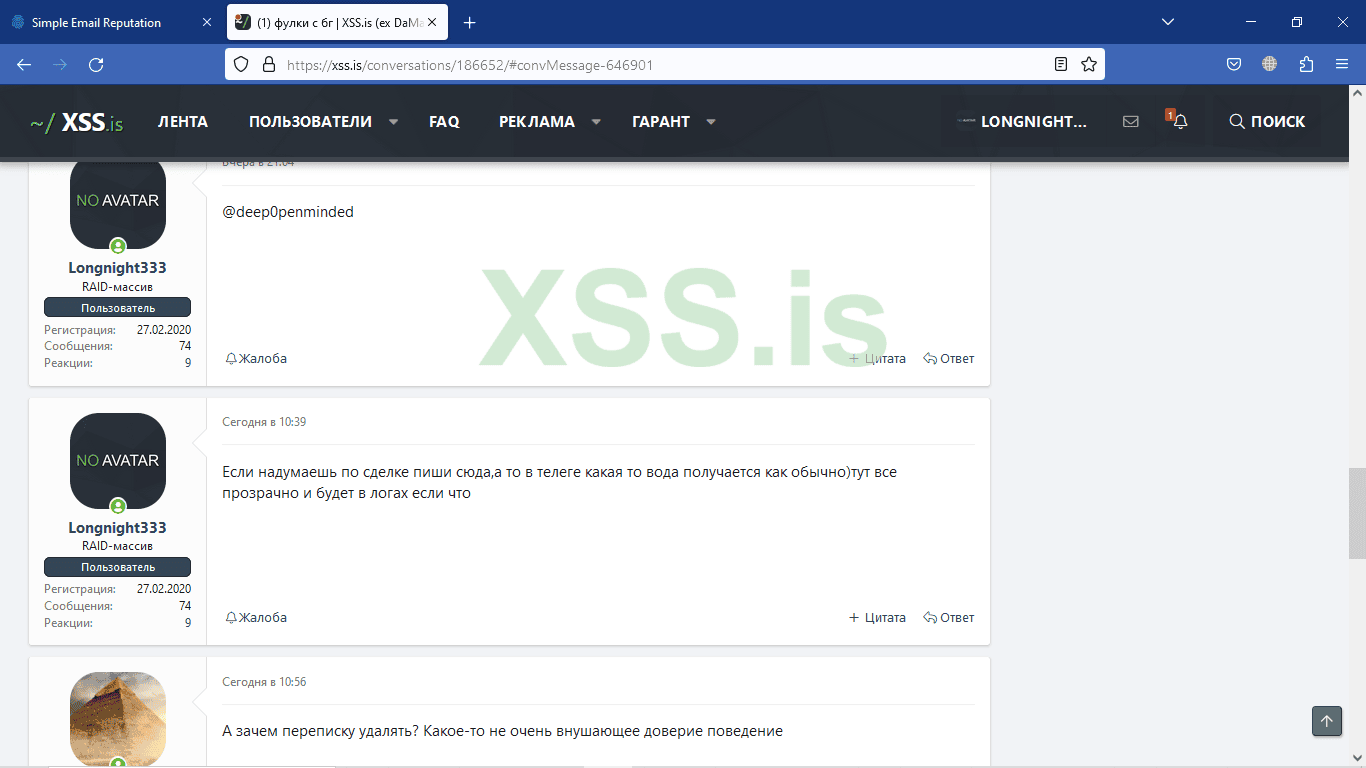Bookmark this page with the star
Image resolution: width=1366 pixels, height=768 pixels.
click(1089, 64)
